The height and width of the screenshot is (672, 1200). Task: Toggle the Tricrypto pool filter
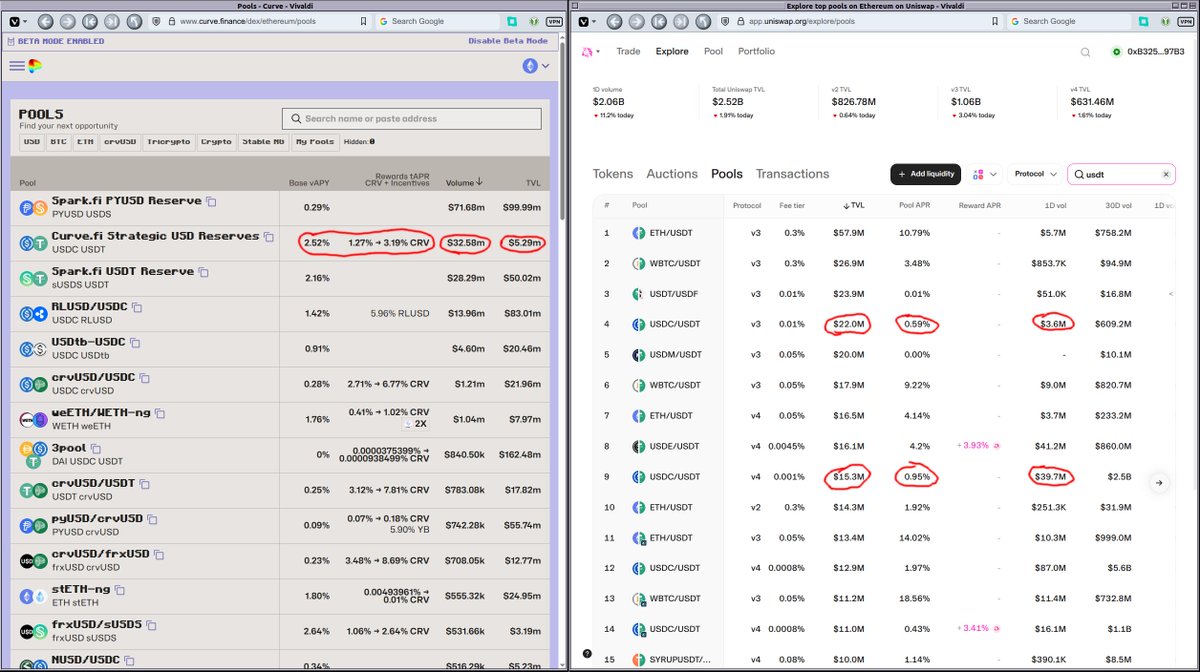(x=167, y=142)
